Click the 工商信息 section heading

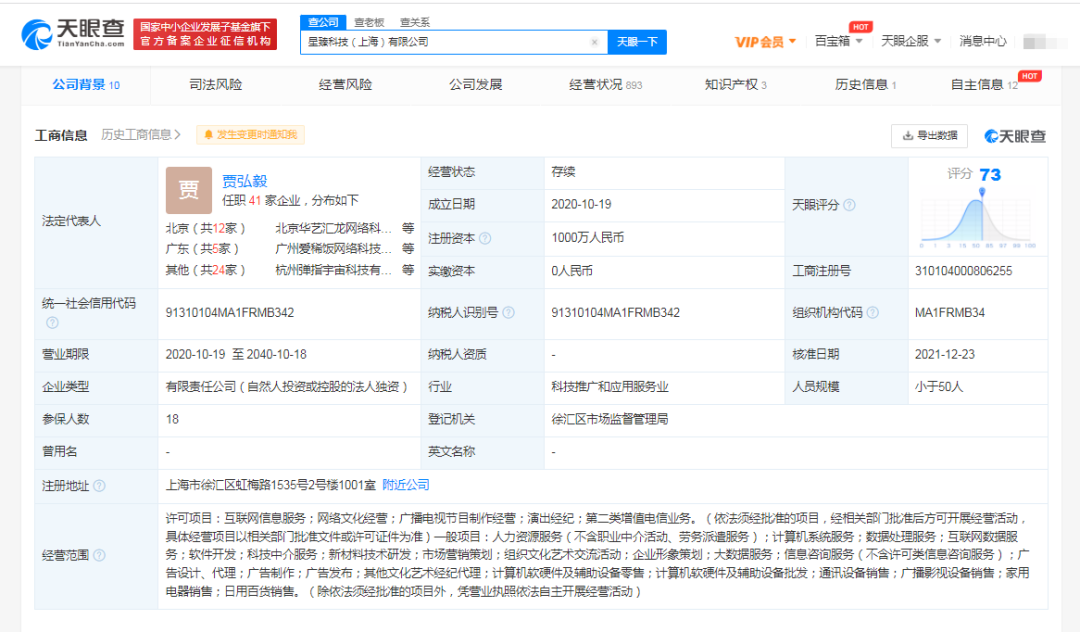(x=61, y=136)
